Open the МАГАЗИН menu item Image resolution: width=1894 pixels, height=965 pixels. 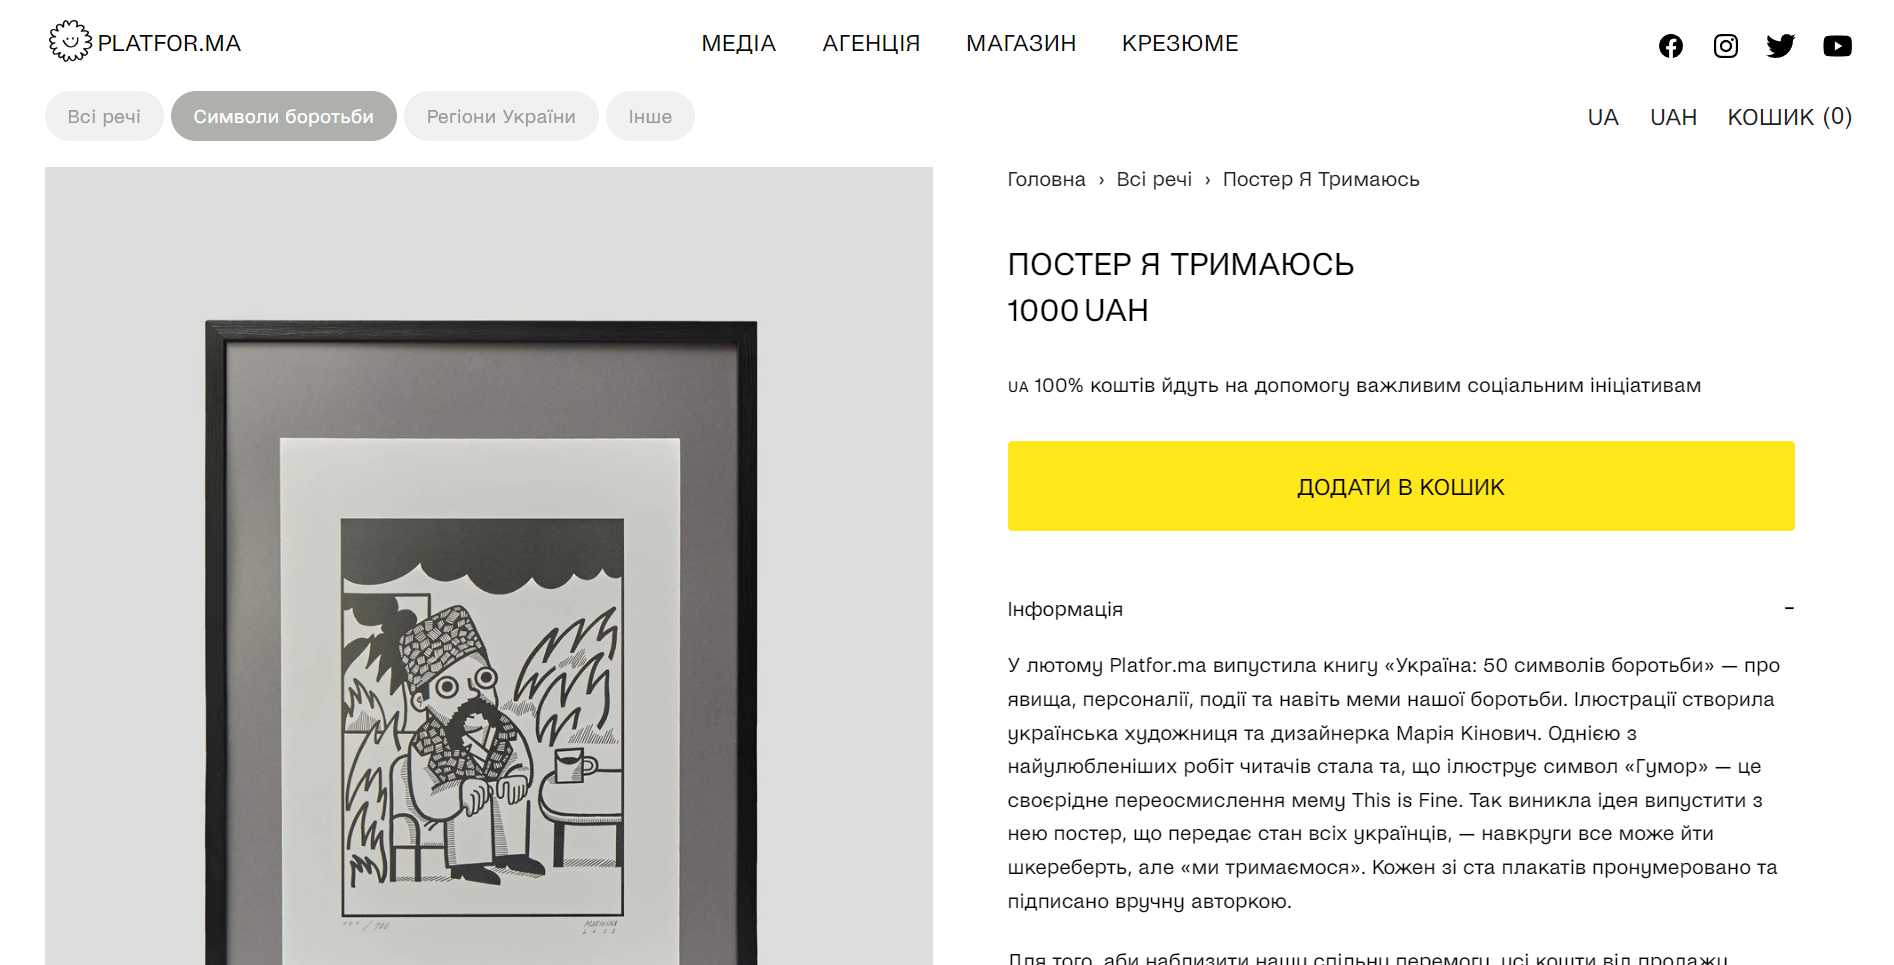[x=1021, y=43]
